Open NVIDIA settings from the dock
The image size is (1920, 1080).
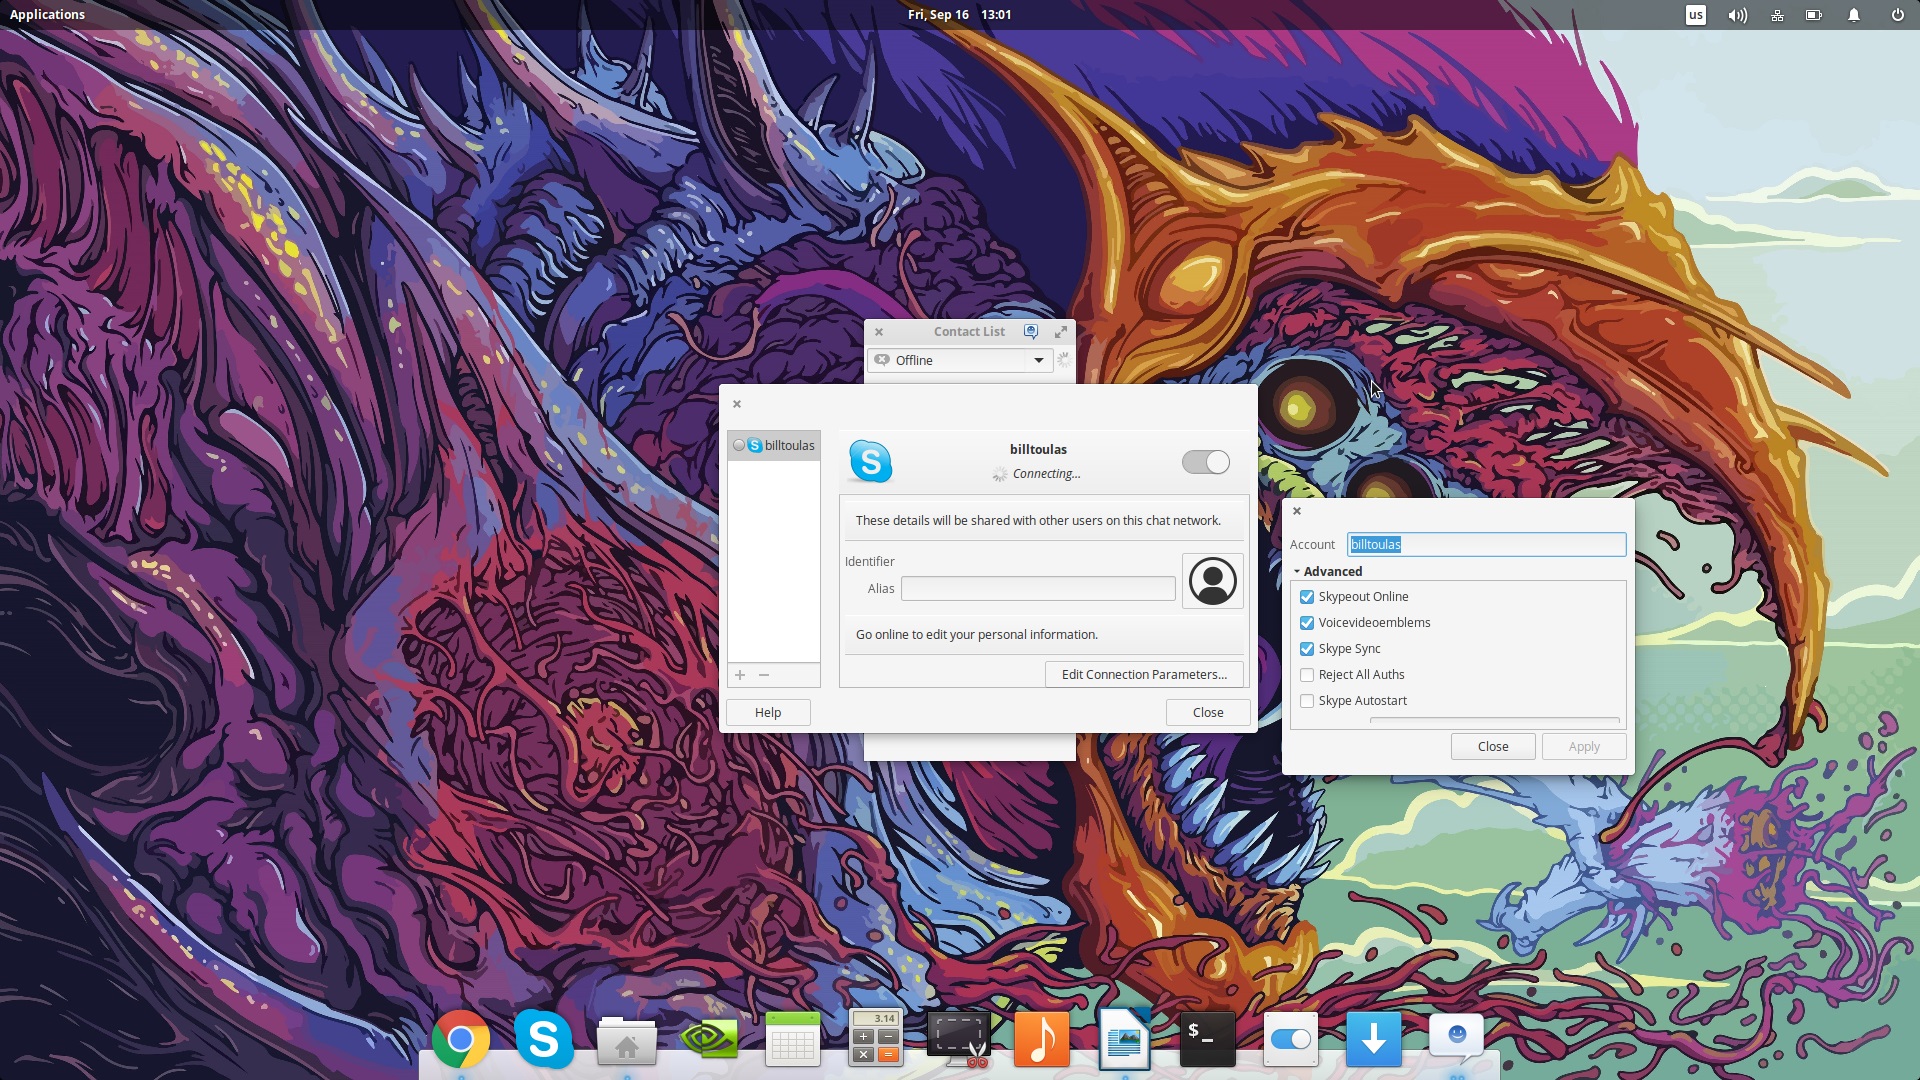(709, 1040)
